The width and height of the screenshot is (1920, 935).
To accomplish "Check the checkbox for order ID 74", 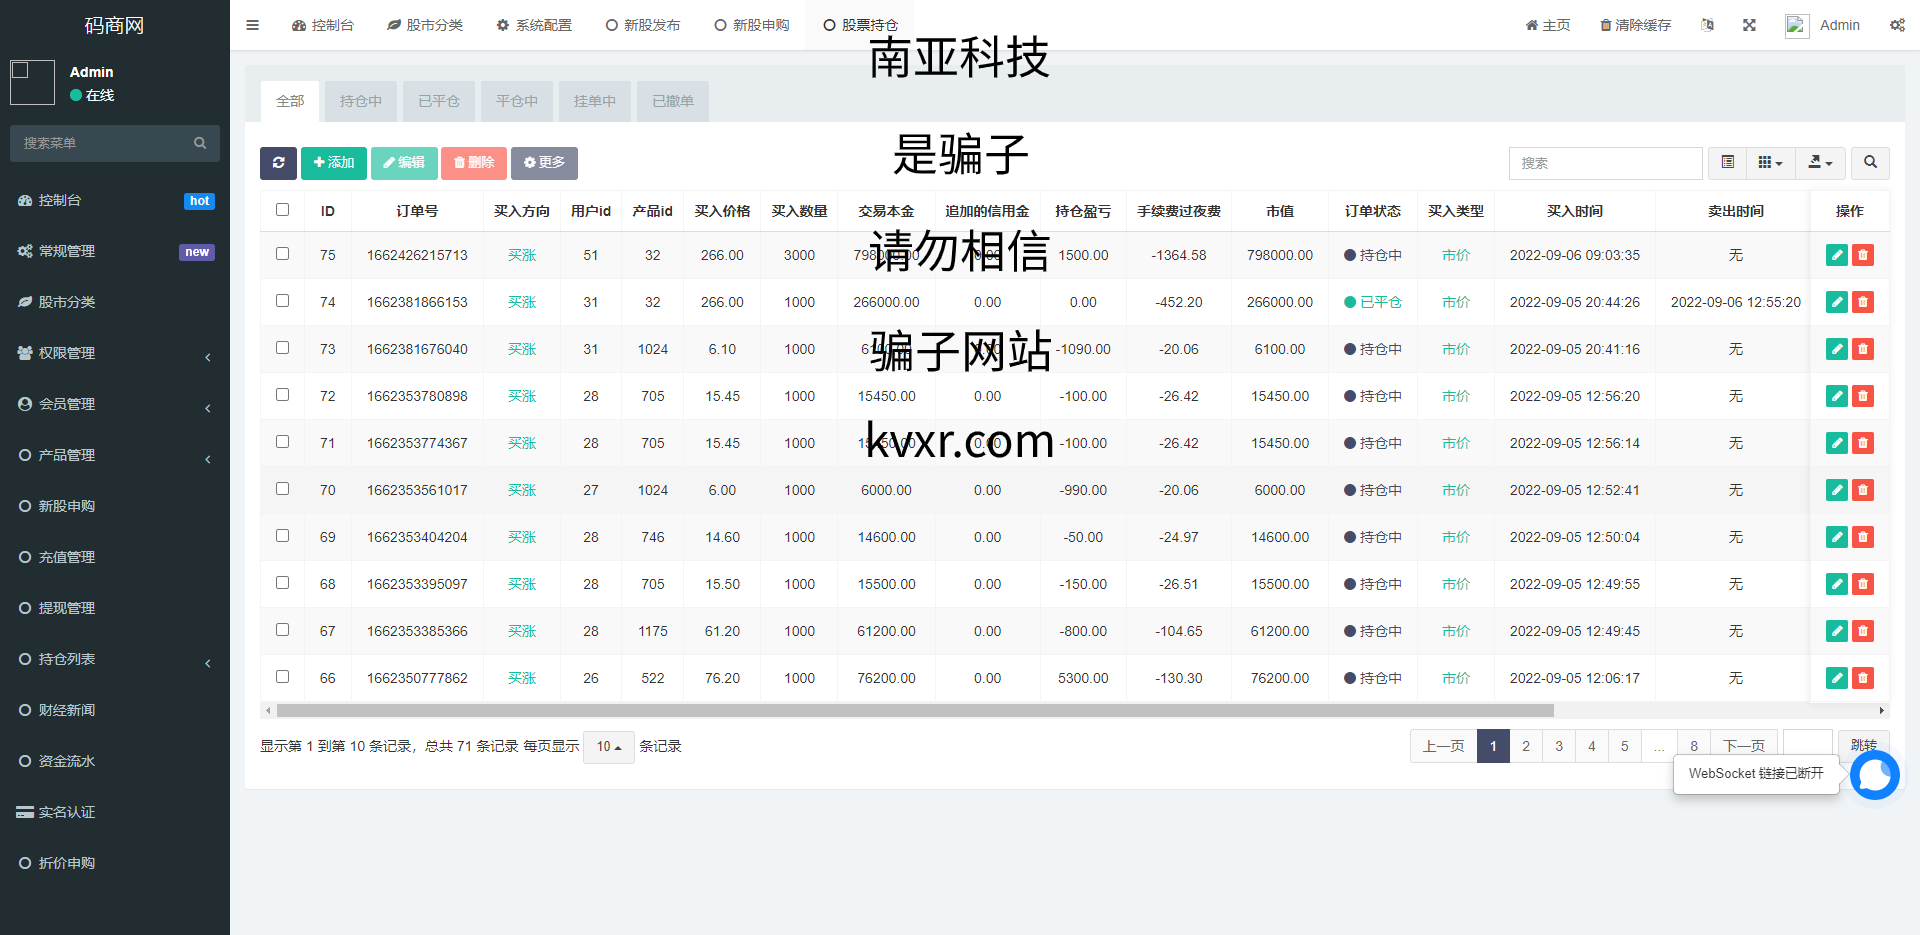I will click(x=282, y=301).
